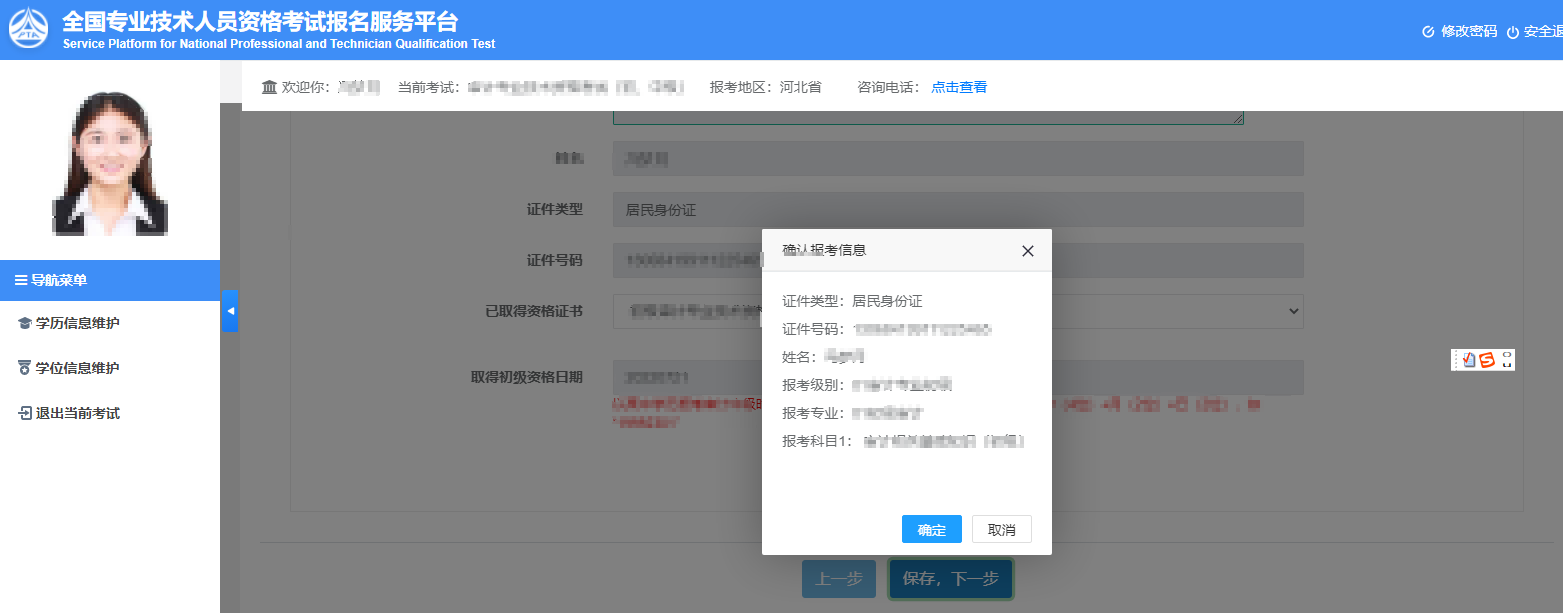The height and width of the screenshot is (613, 1563).
Task: Select 退出当前考试 in the sidebar
Action: (77, 413)
